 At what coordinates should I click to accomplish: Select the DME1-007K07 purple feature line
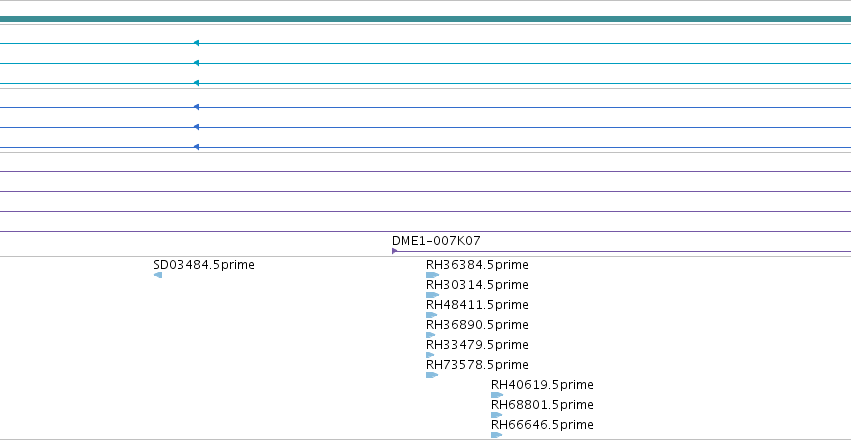pyautogui.click(x=621, y=251)
